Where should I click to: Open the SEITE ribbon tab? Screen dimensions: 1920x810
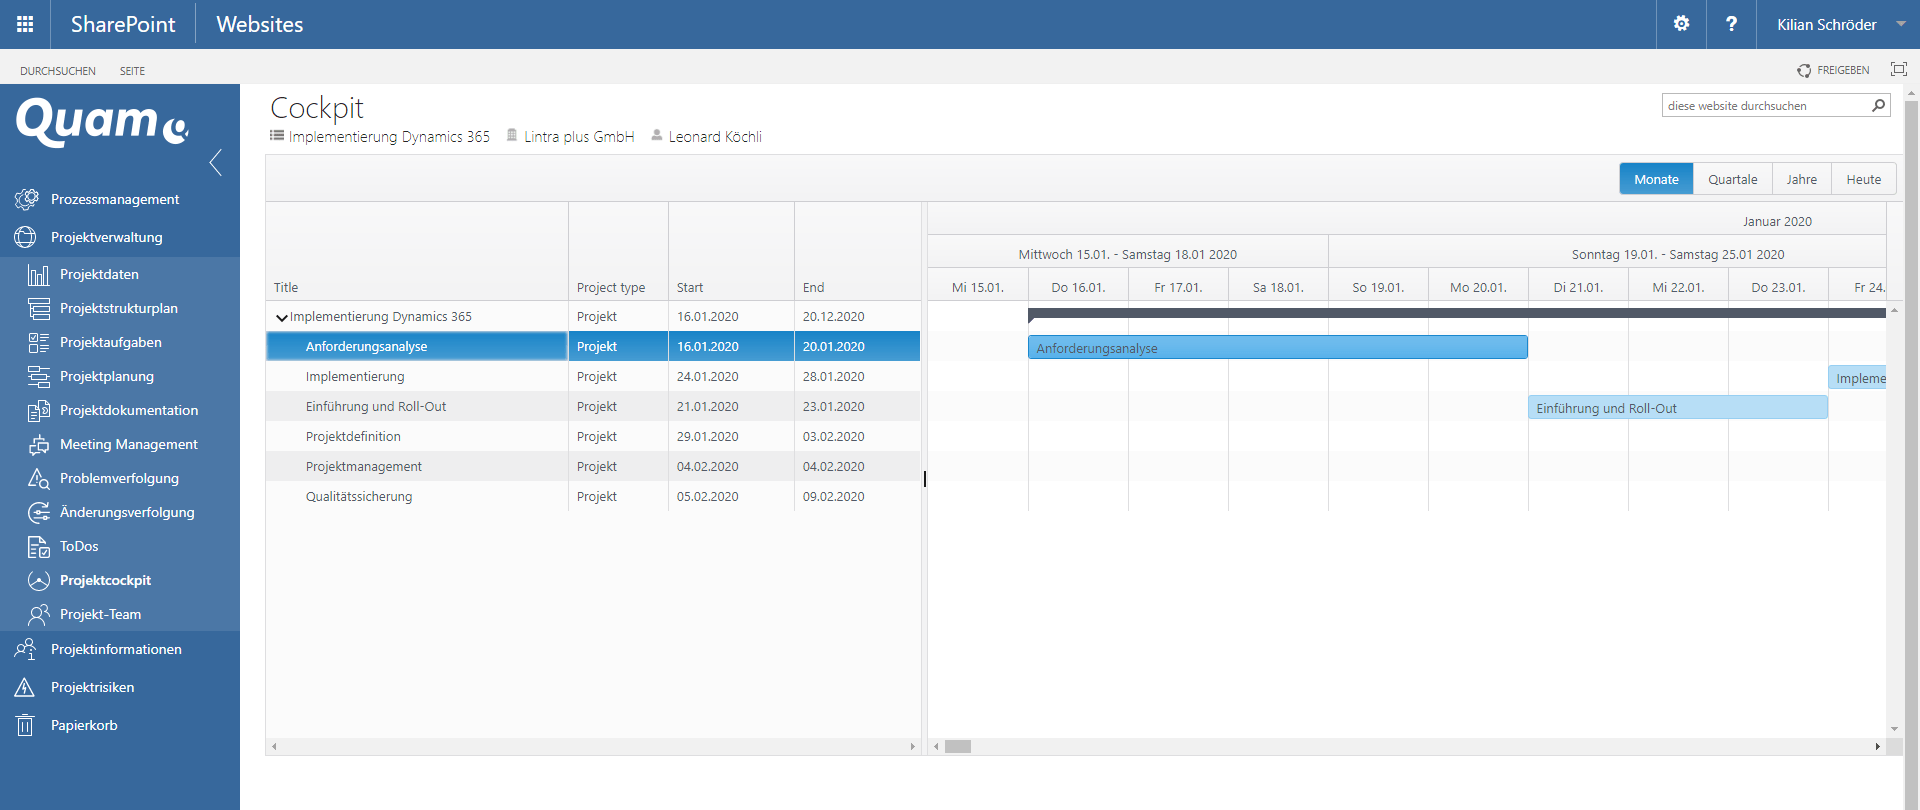[x=132, y=71]
